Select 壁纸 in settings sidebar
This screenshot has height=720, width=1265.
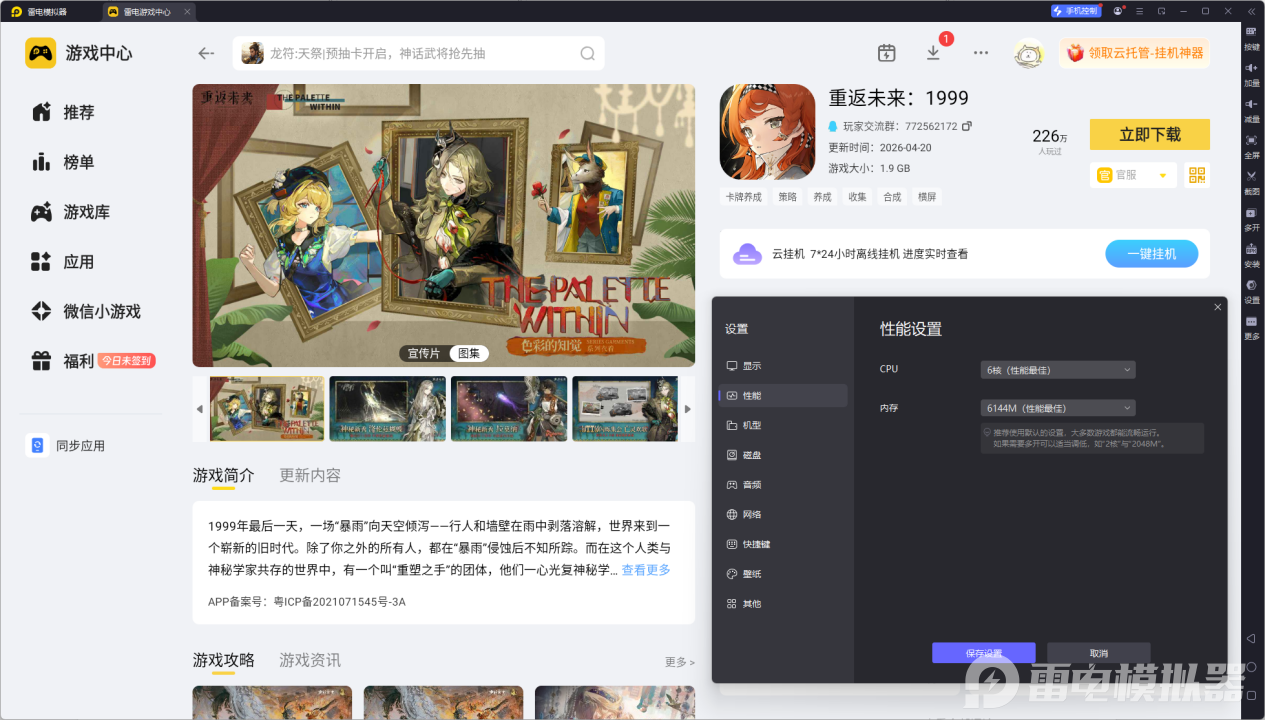[783, 574]
